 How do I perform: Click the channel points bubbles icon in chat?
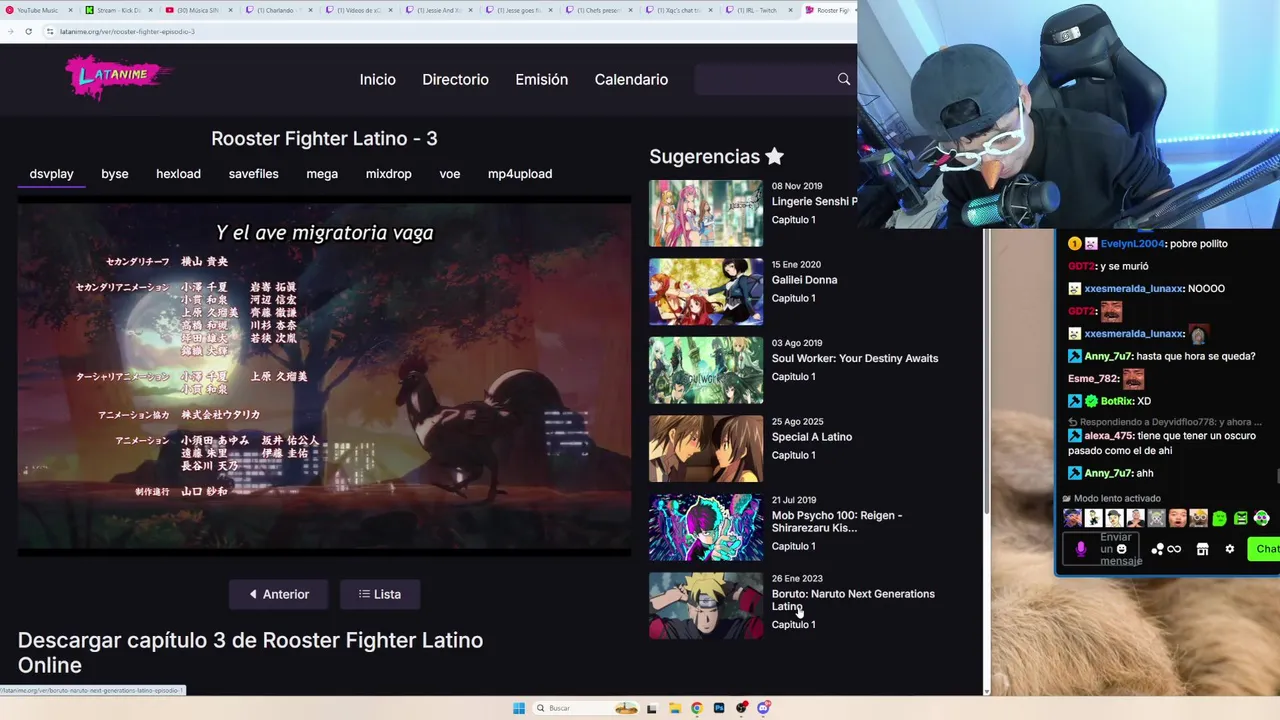(1157, 549)
